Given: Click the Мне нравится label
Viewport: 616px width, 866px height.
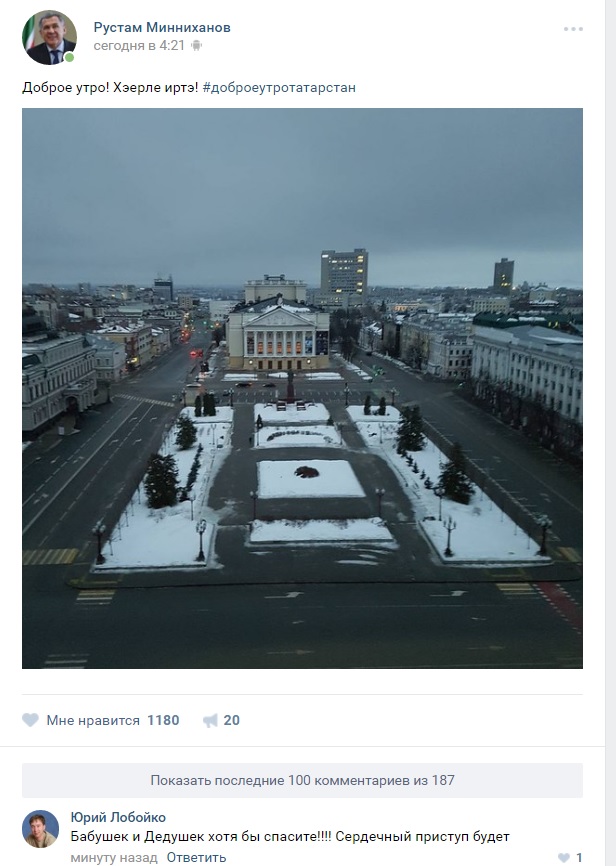Looking at the screenshot, I should (93, 720).
